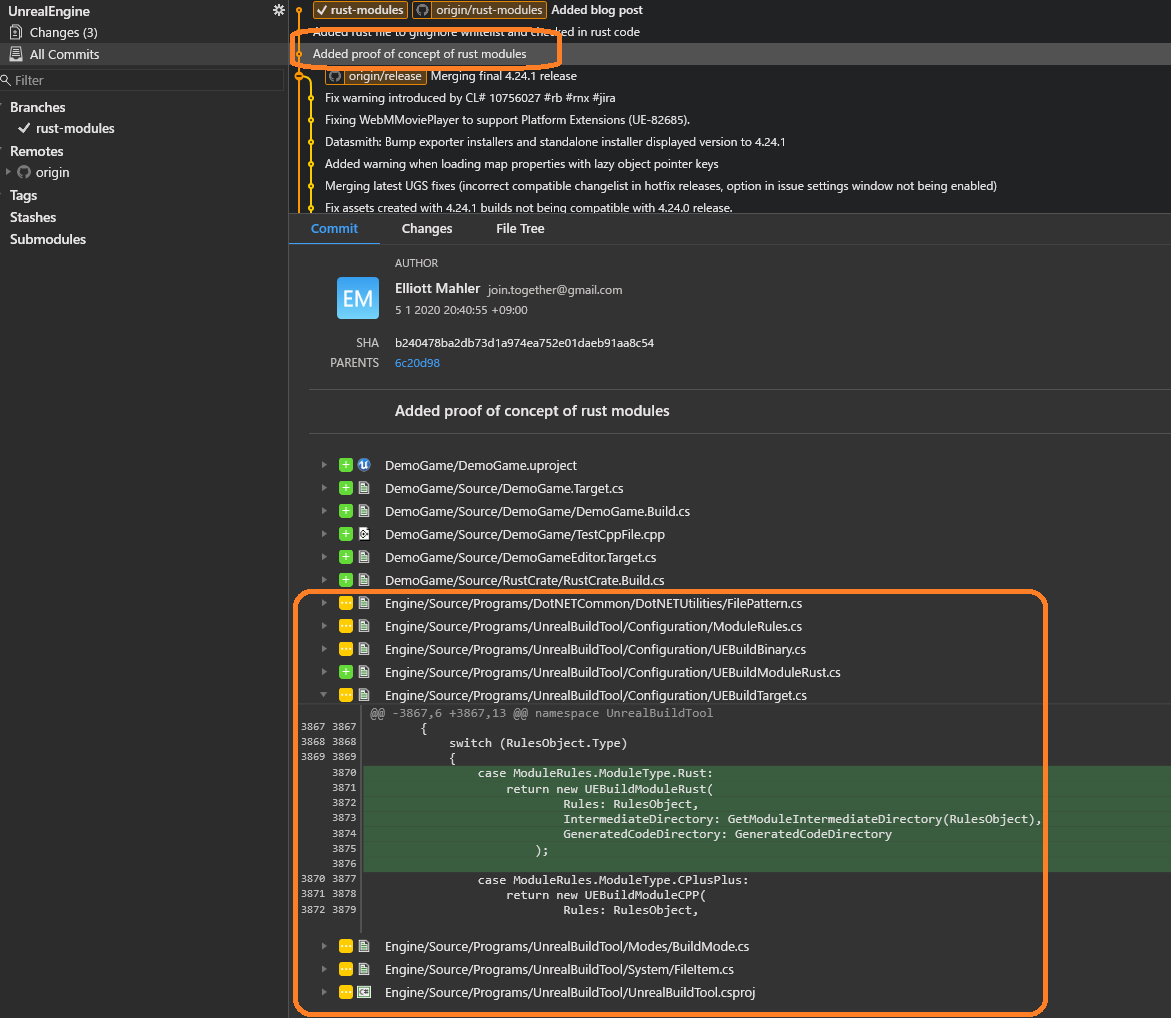The height and width of the screenshot is (1018, 1171).
Task: Open the Tags section
Action: (x=23, y=196)
